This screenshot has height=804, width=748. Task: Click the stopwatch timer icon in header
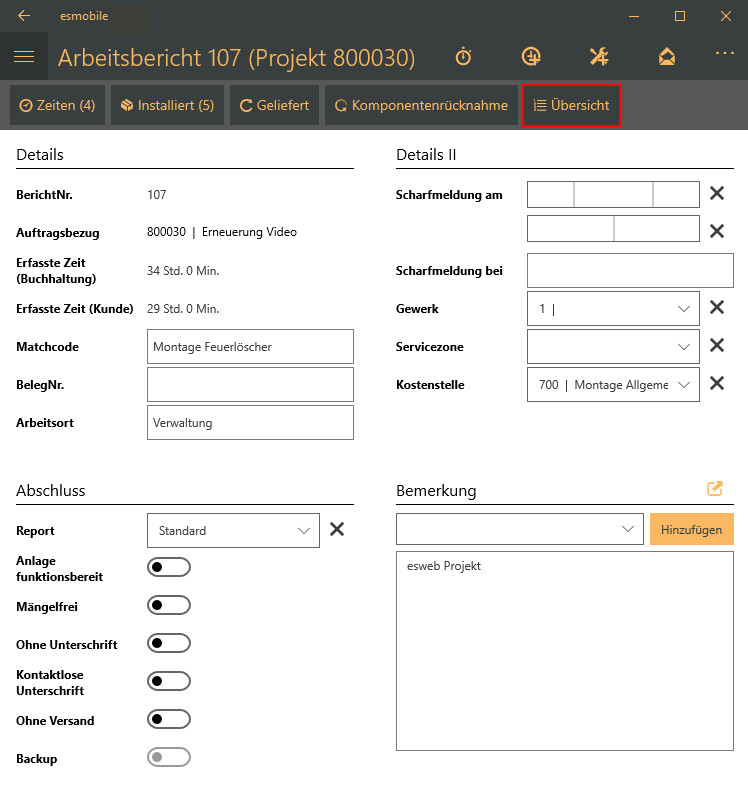pos(463,57)
